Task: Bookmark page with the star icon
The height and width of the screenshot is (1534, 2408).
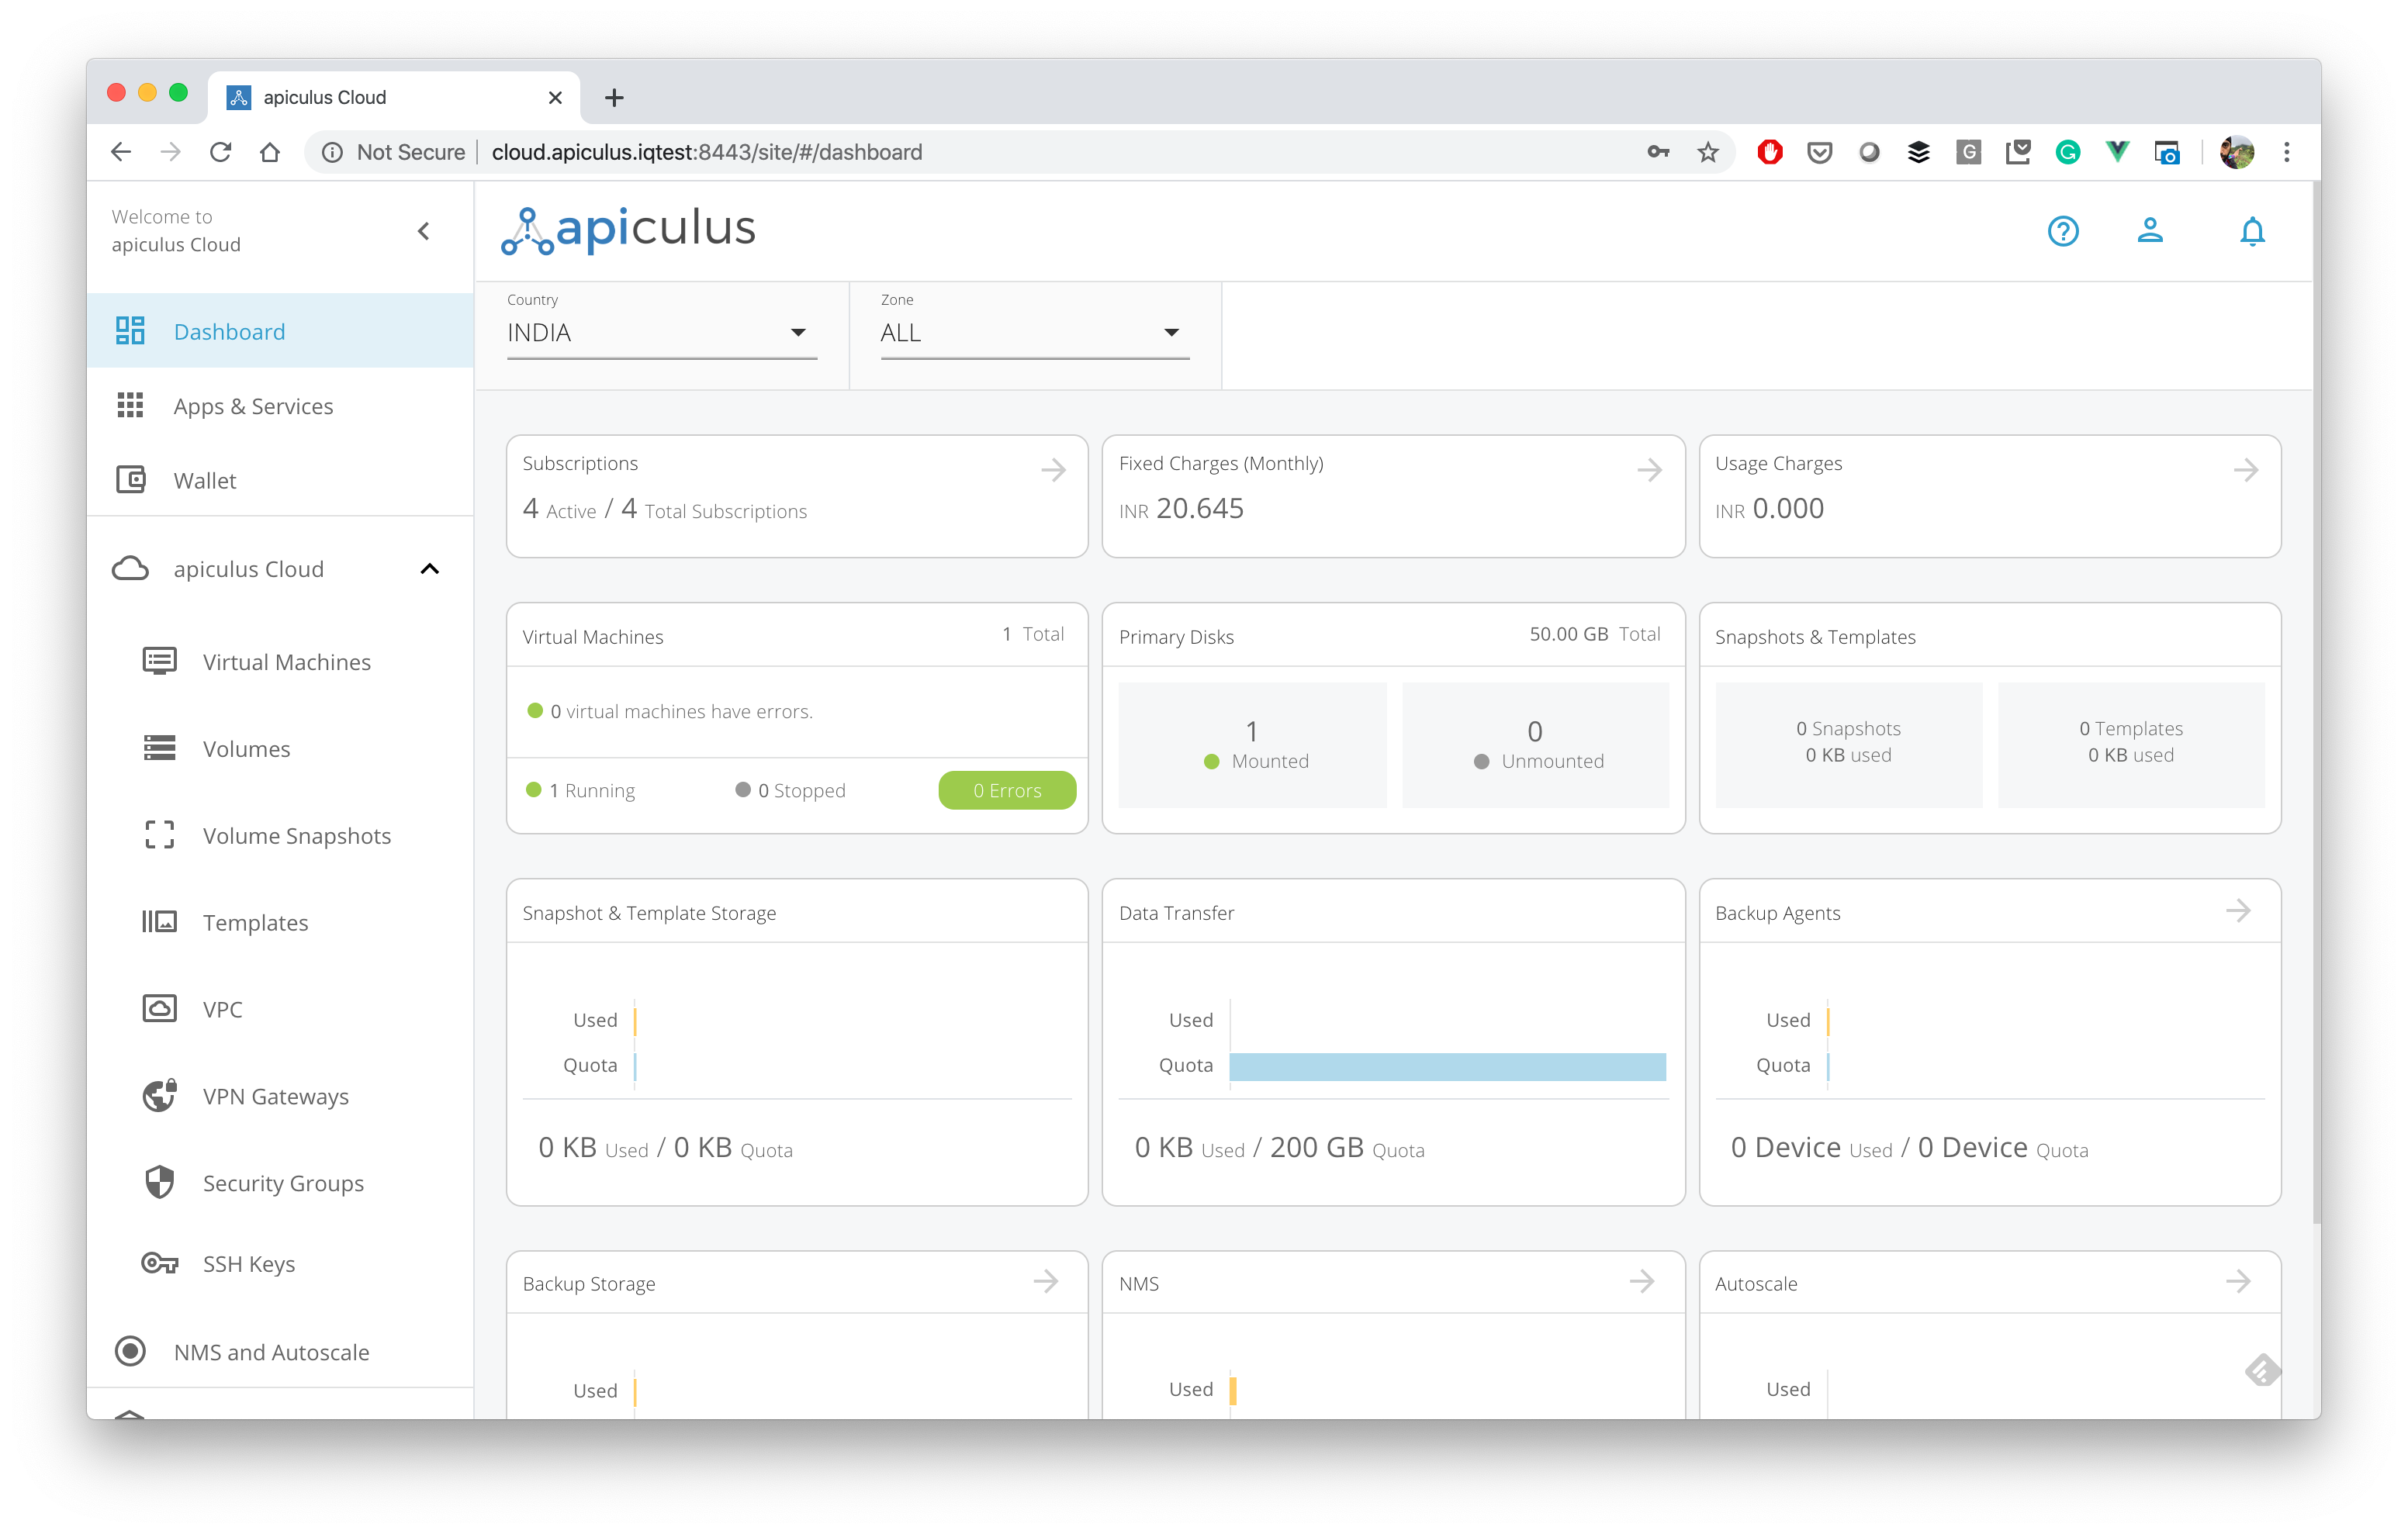Action: pyautogui.click(x=1707, y=152)
